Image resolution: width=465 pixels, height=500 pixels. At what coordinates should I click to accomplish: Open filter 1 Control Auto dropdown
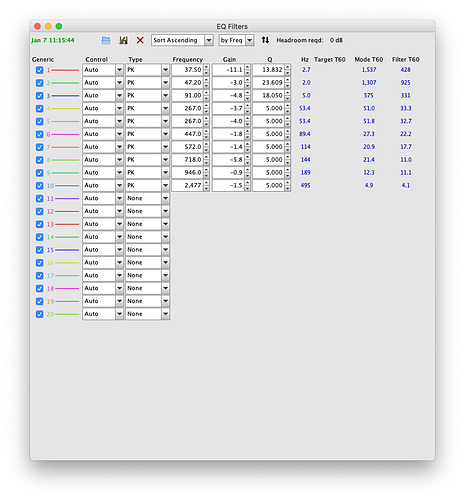[x=103, y=70]
